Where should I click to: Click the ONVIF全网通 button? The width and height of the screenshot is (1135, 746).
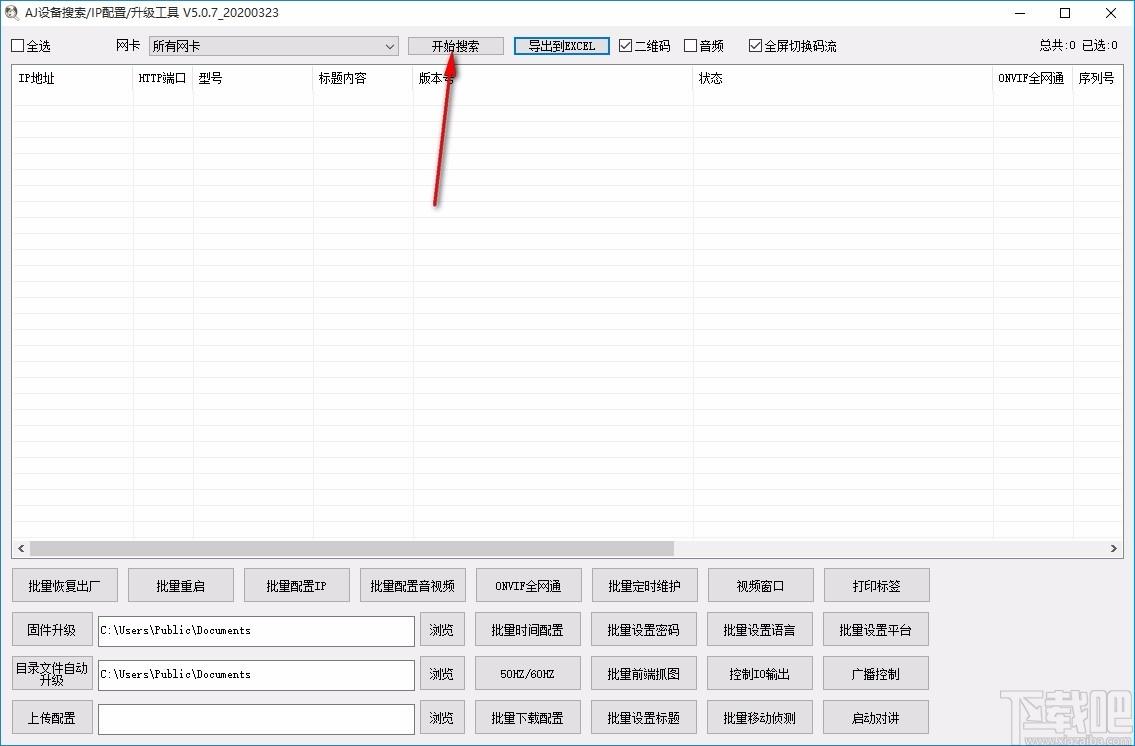[528, 585]
